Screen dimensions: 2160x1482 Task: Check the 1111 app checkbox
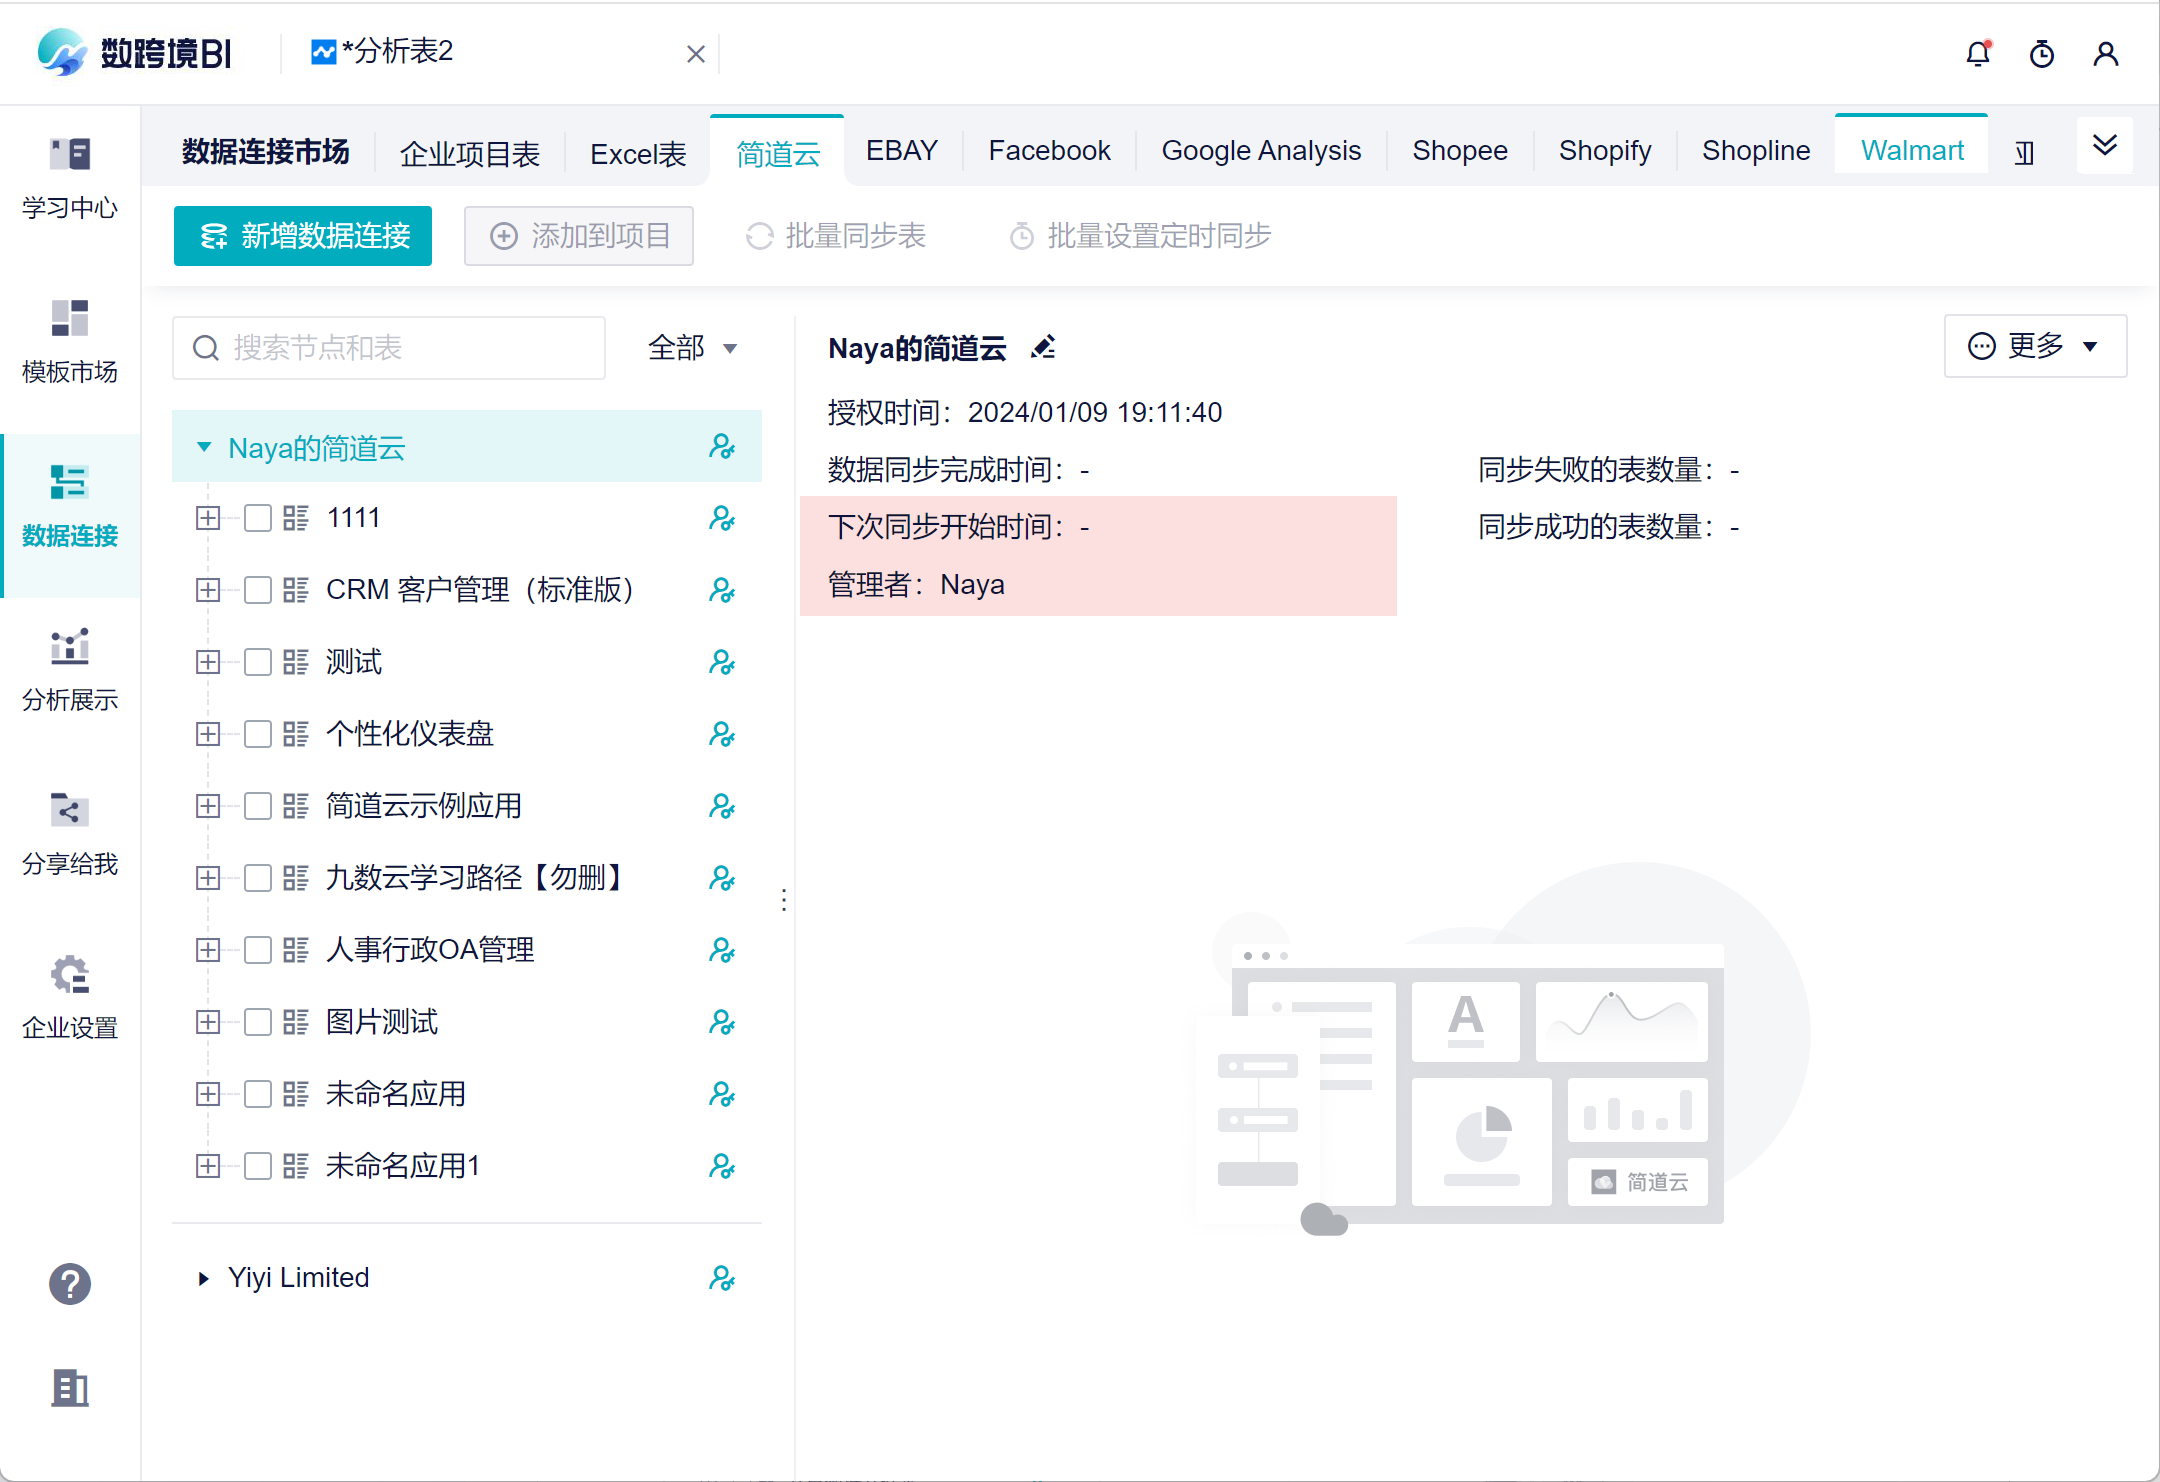pyautogui.click(x=258, y=518)
